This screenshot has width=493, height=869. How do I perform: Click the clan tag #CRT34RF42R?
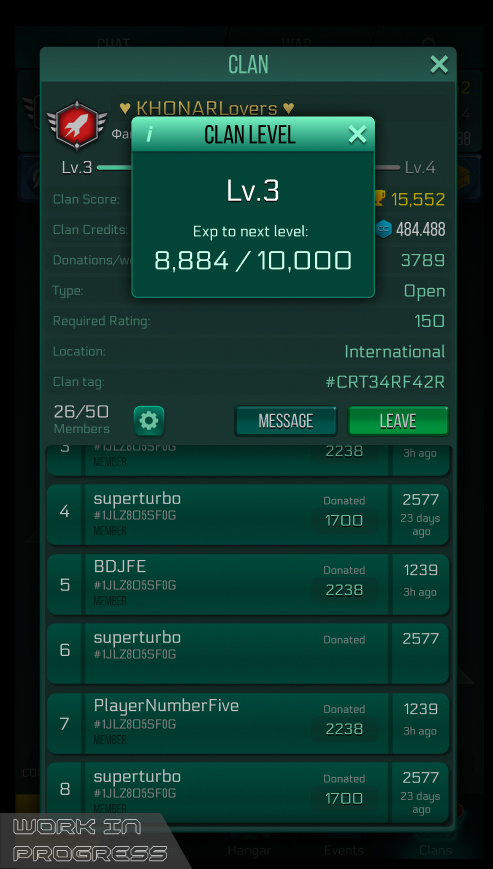click(x=385, y=382)
